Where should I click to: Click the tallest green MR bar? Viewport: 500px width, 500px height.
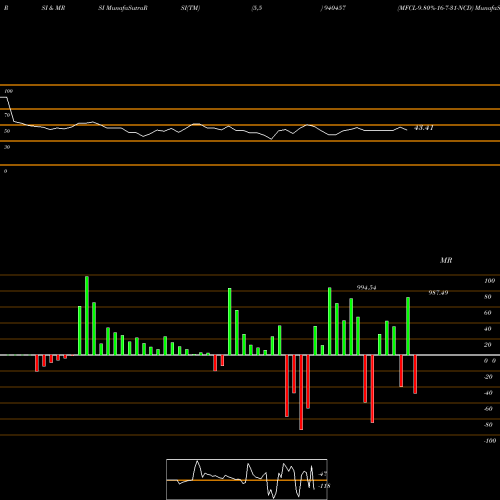(87, 315)
